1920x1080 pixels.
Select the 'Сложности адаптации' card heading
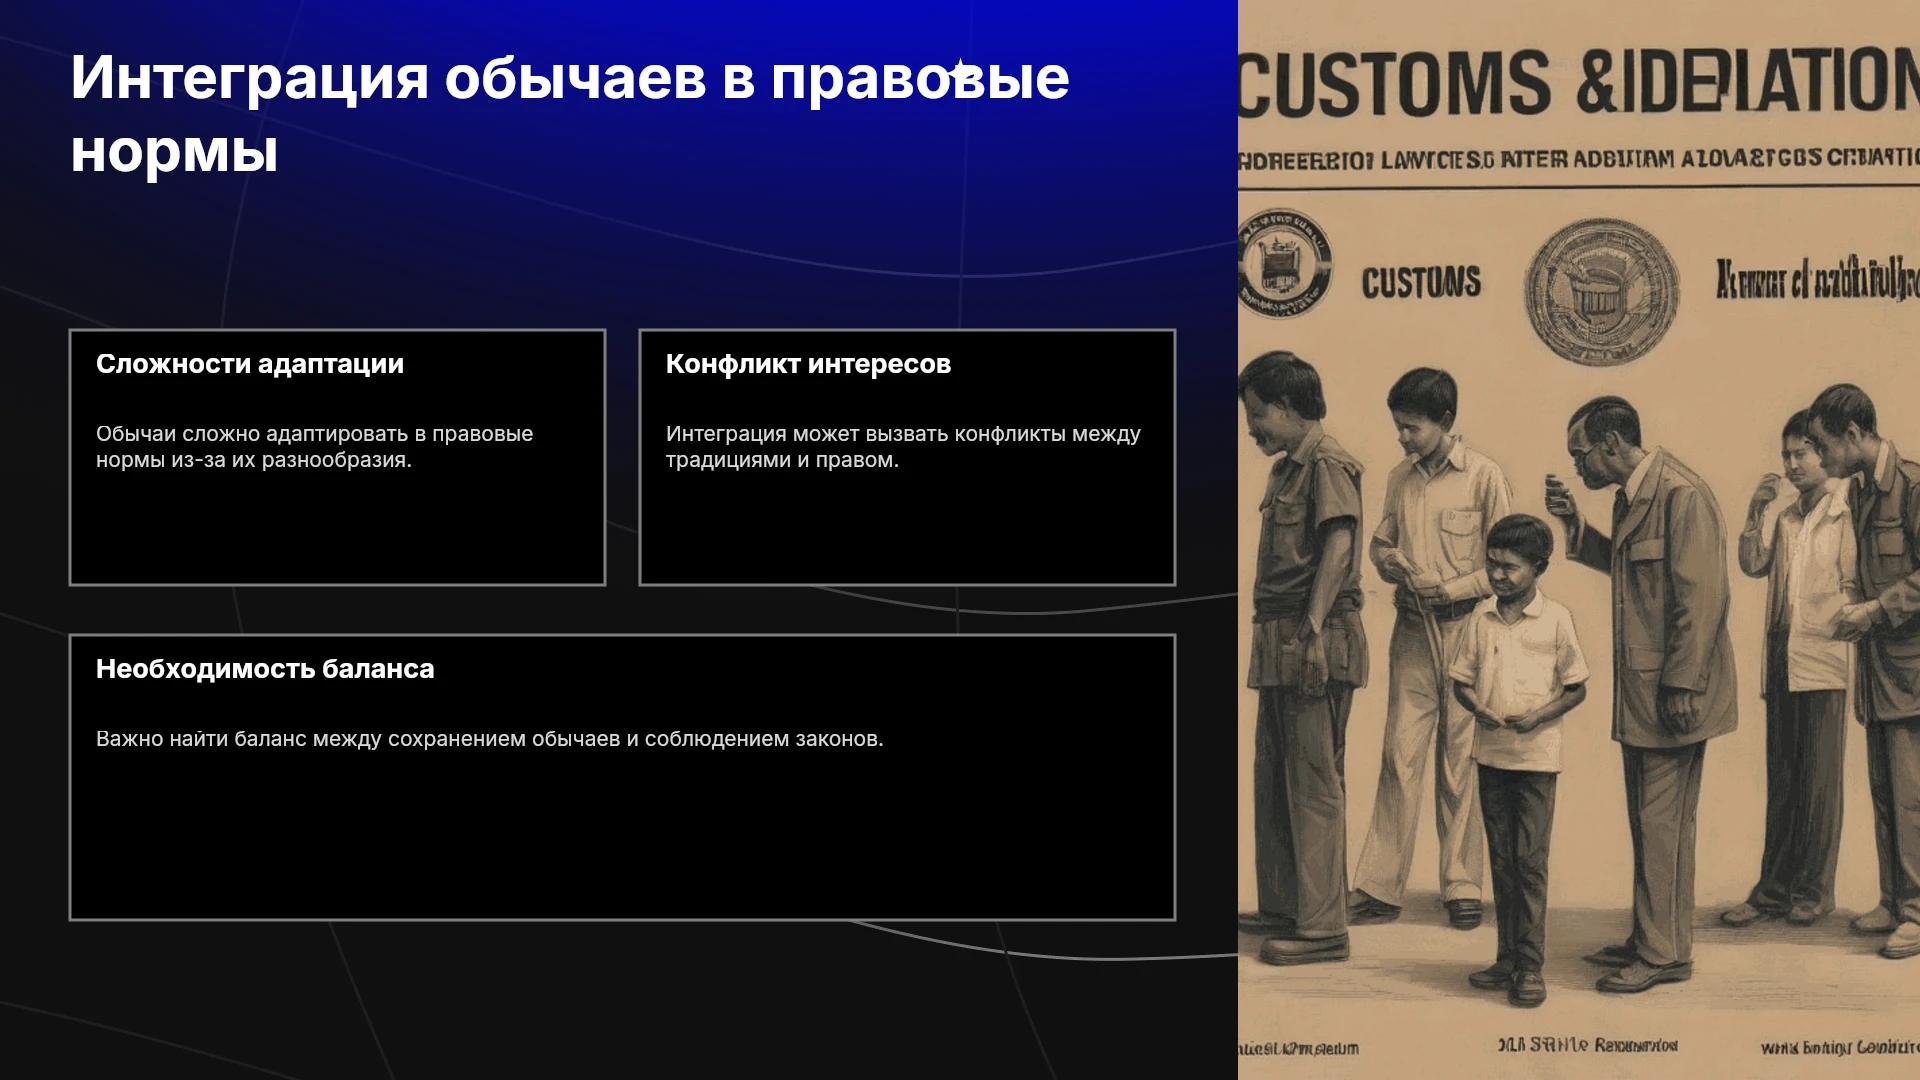[x=250, y=364]
